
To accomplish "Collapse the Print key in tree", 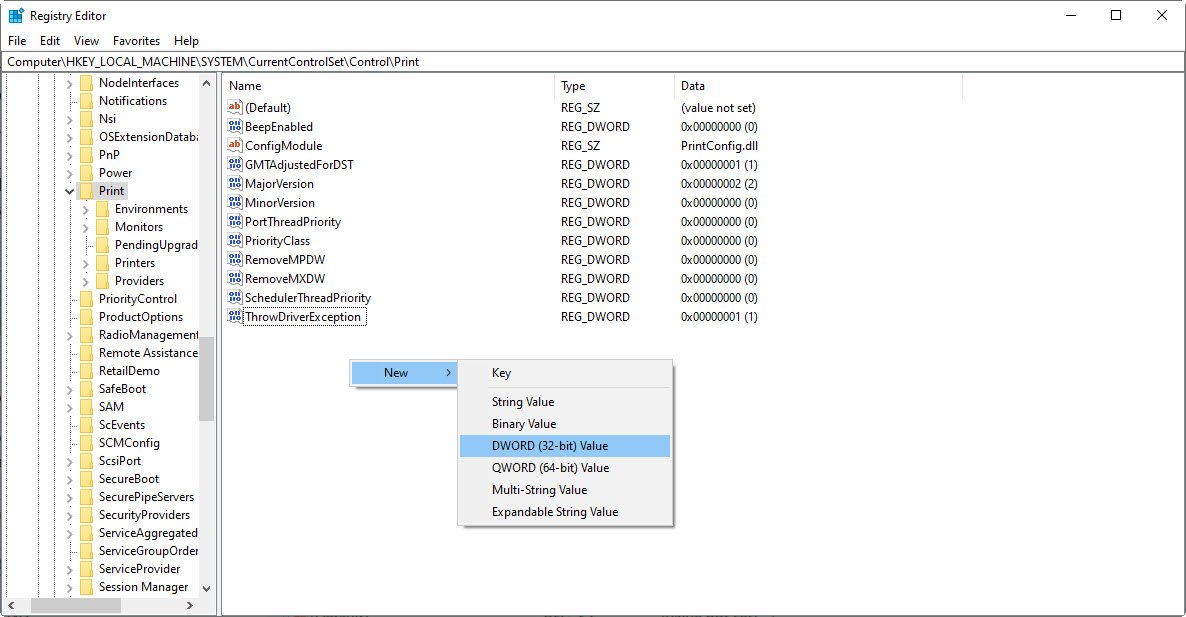I will (70, 191).
